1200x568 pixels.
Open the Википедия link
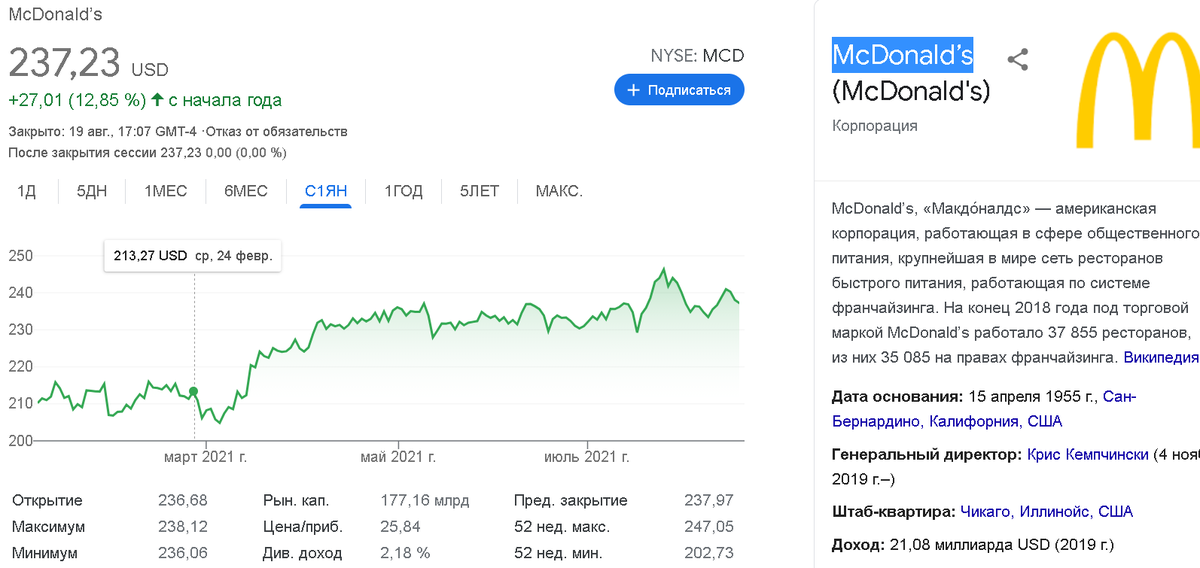[x=1160, y=357]
